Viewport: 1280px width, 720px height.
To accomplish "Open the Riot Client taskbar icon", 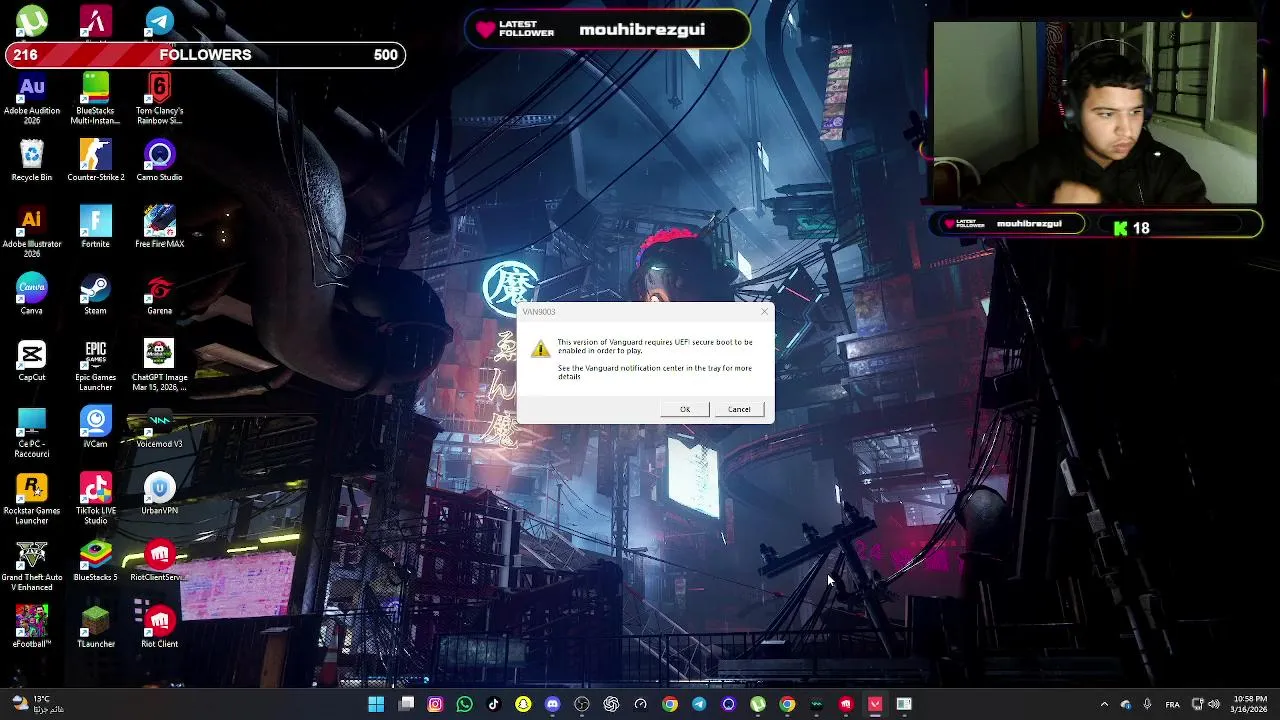I will pyautogui.click(x=846, y=704).
